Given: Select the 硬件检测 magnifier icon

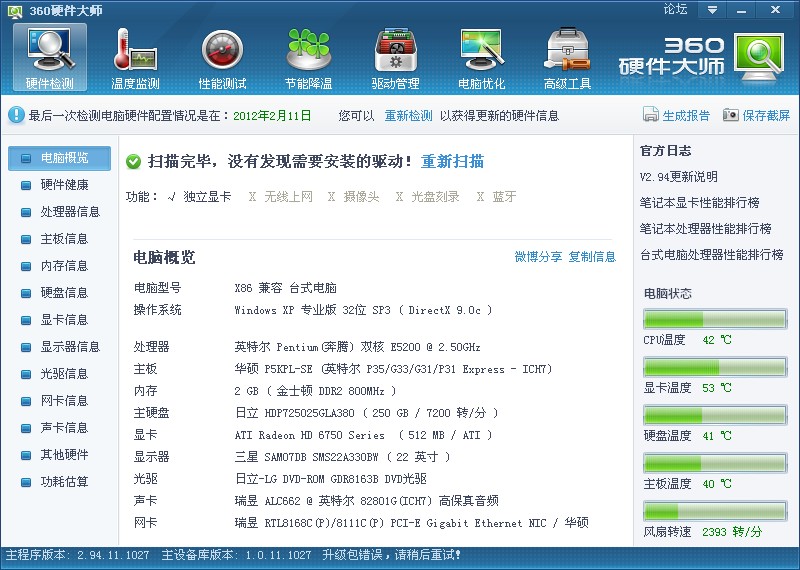Looking at the screenshot, I should 50,49.
